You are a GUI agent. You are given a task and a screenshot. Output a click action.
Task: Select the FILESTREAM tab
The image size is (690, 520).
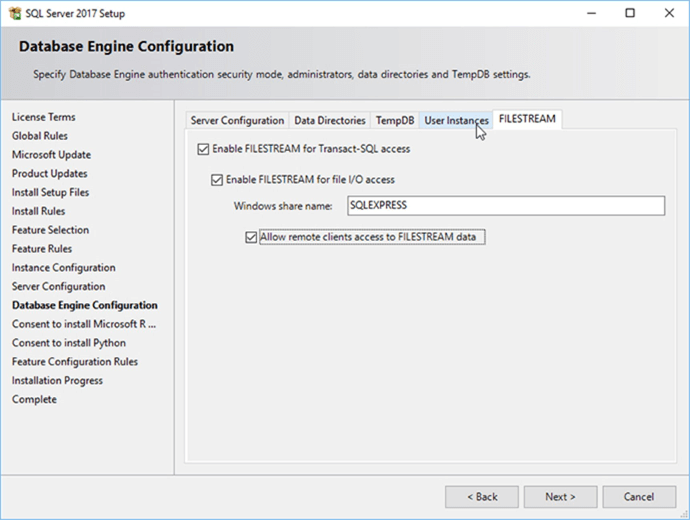point(527,120)
